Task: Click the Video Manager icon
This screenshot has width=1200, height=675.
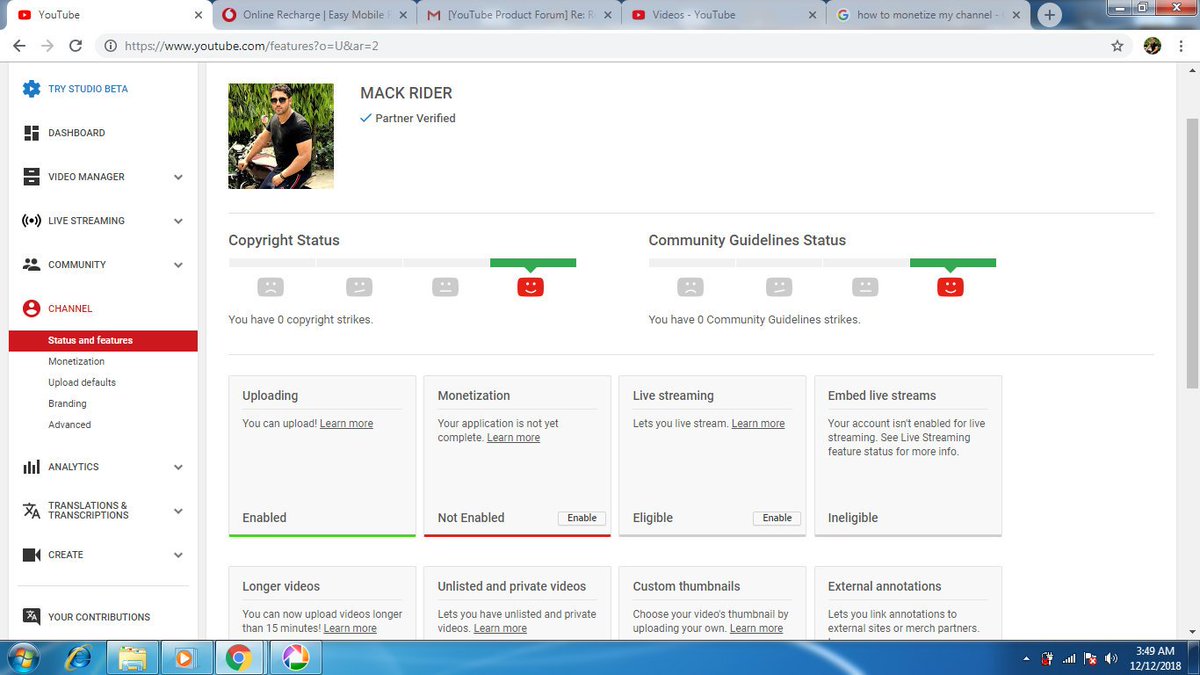Action: (x=31, y=177)
